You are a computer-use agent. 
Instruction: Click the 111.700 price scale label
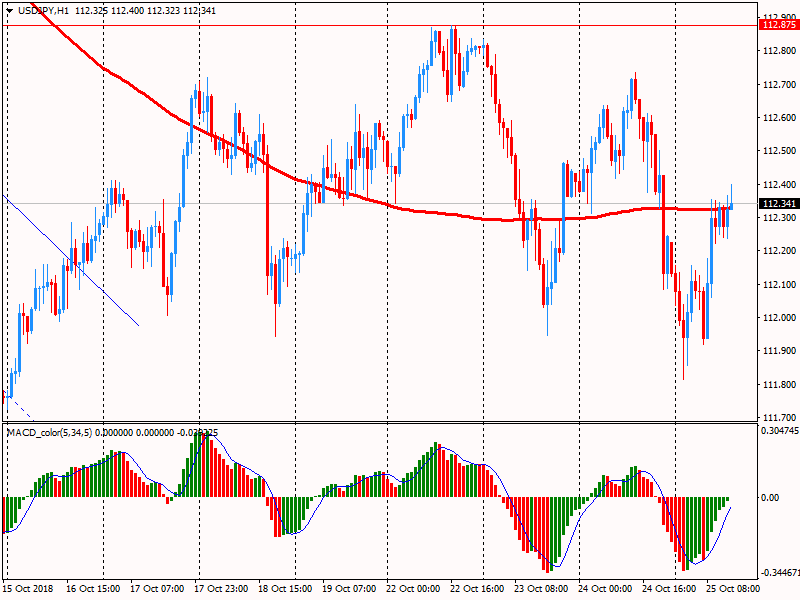click(780, 417)
